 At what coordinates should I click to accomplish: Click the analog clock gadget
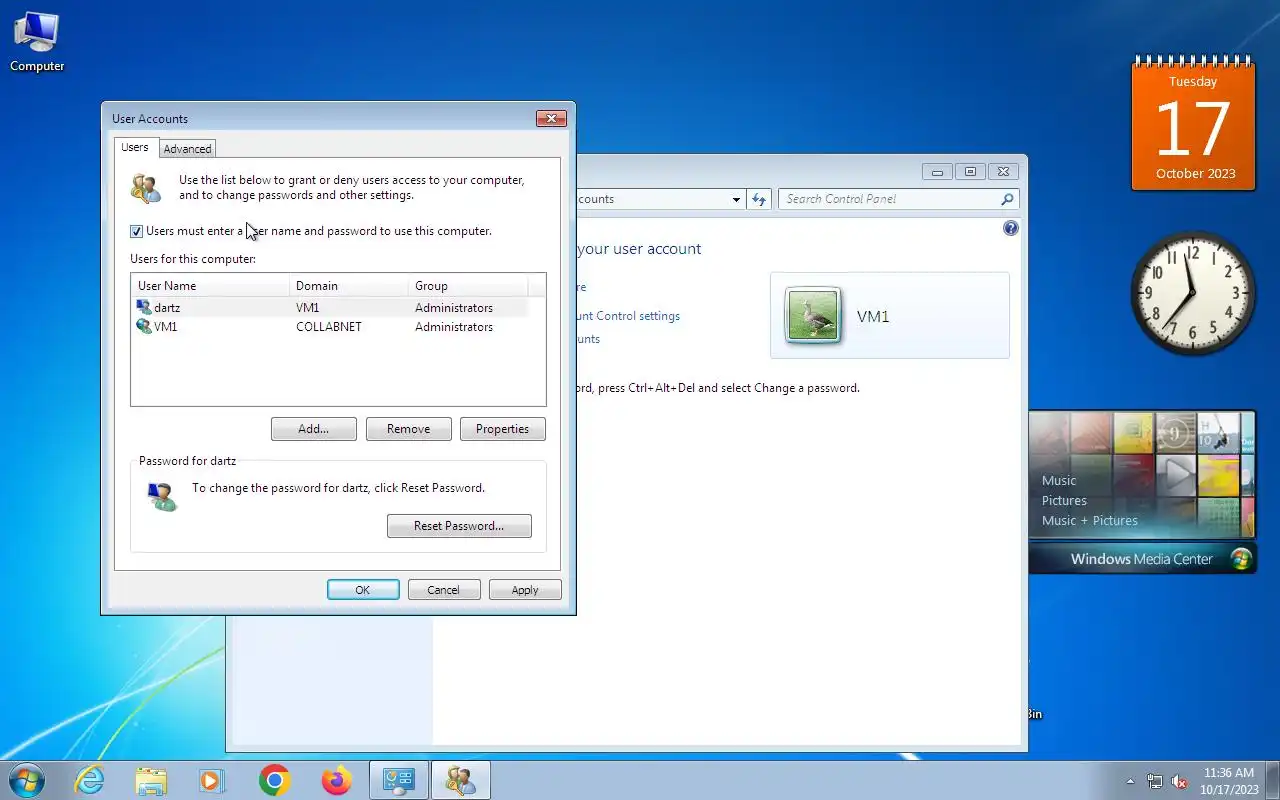click(1193, 293)
